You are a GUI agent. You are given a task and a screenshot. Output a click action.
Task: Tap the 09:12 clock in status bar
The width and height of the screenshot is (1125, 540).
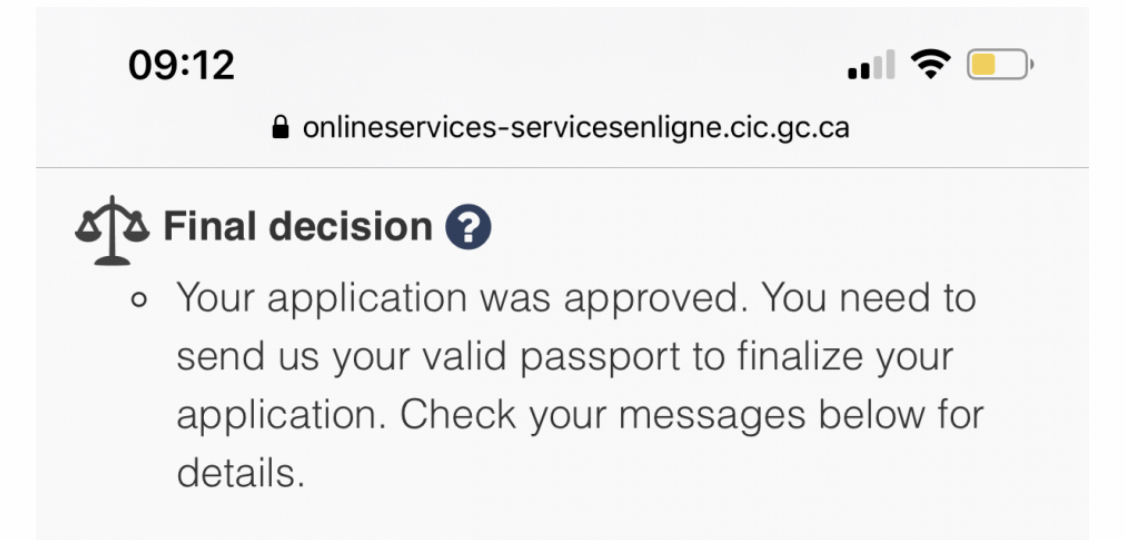coord(182,65)
